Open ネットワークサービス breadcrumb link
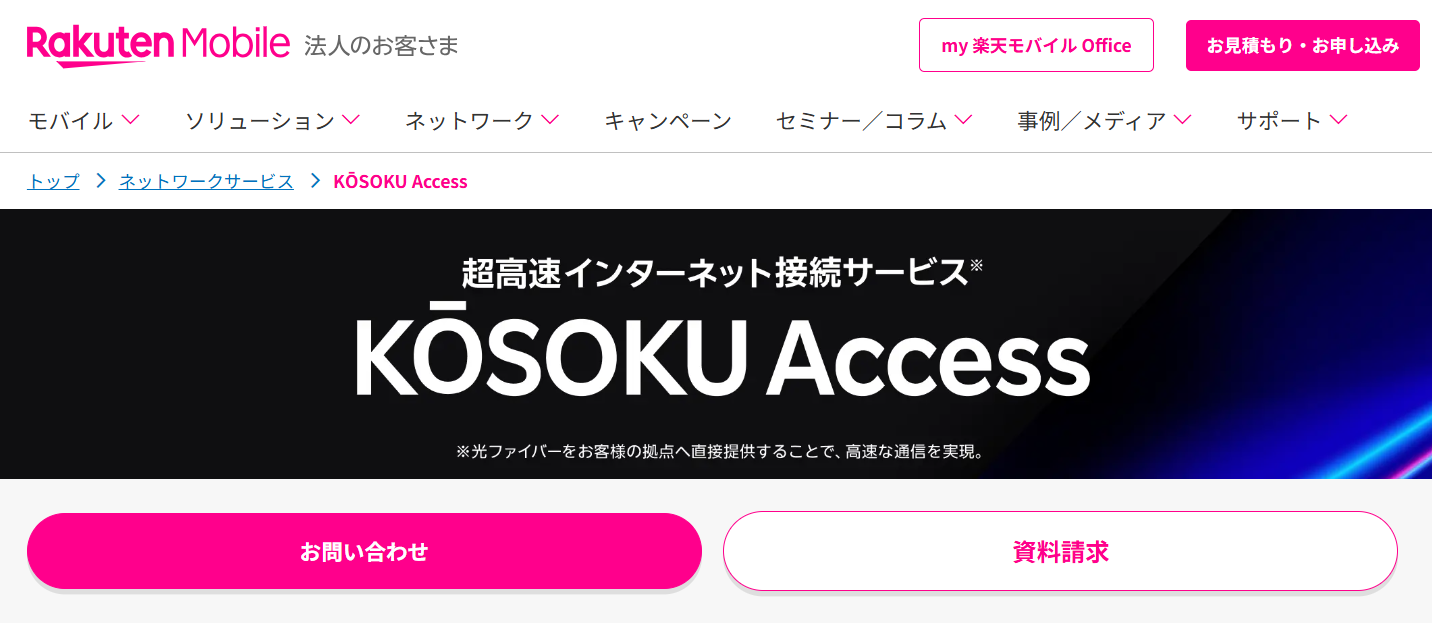Image resolution: width=1432 pixels, height=640 pixels. point(206,181)
